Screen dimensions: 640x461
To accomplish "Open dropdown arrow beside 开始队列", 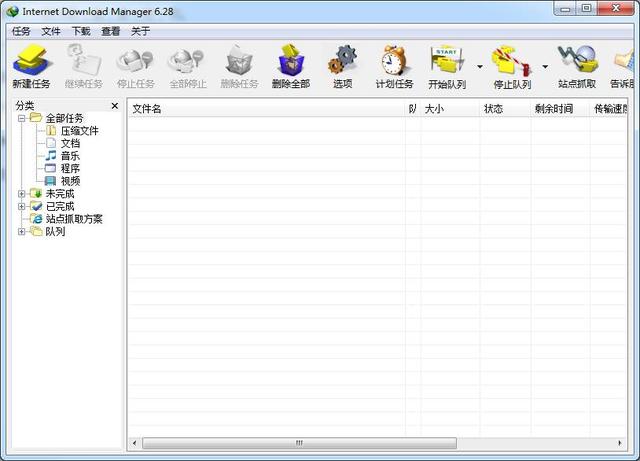I will (x=480, y=66).
